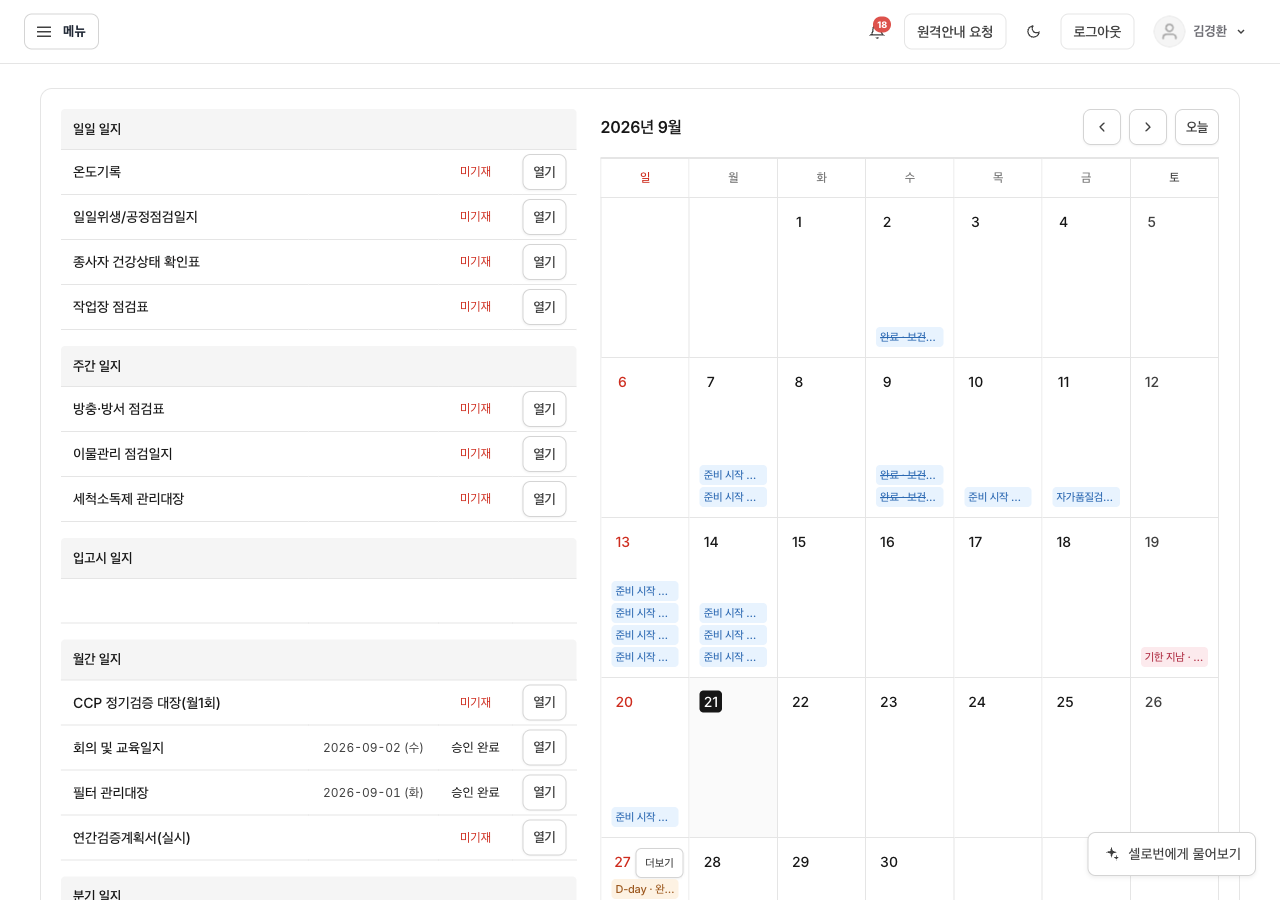Click the 미기재 status for 온도기록
Screen dimensions: 1280x900
[x=475, y=172]
